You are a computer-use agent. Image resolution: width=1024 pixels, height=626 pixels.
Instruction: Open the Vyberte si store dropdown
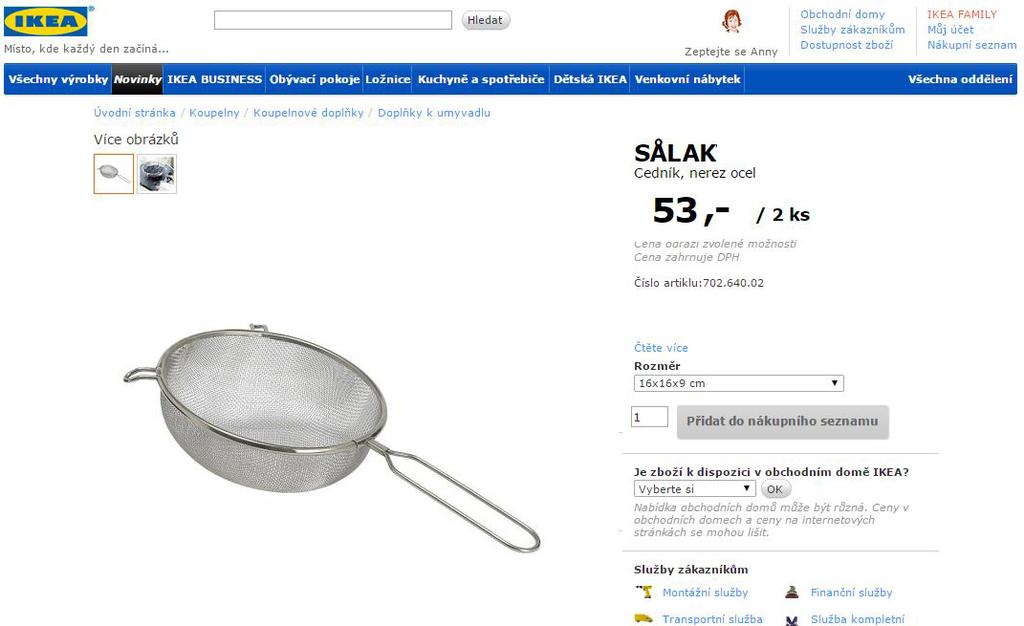[x=694, y=489]
